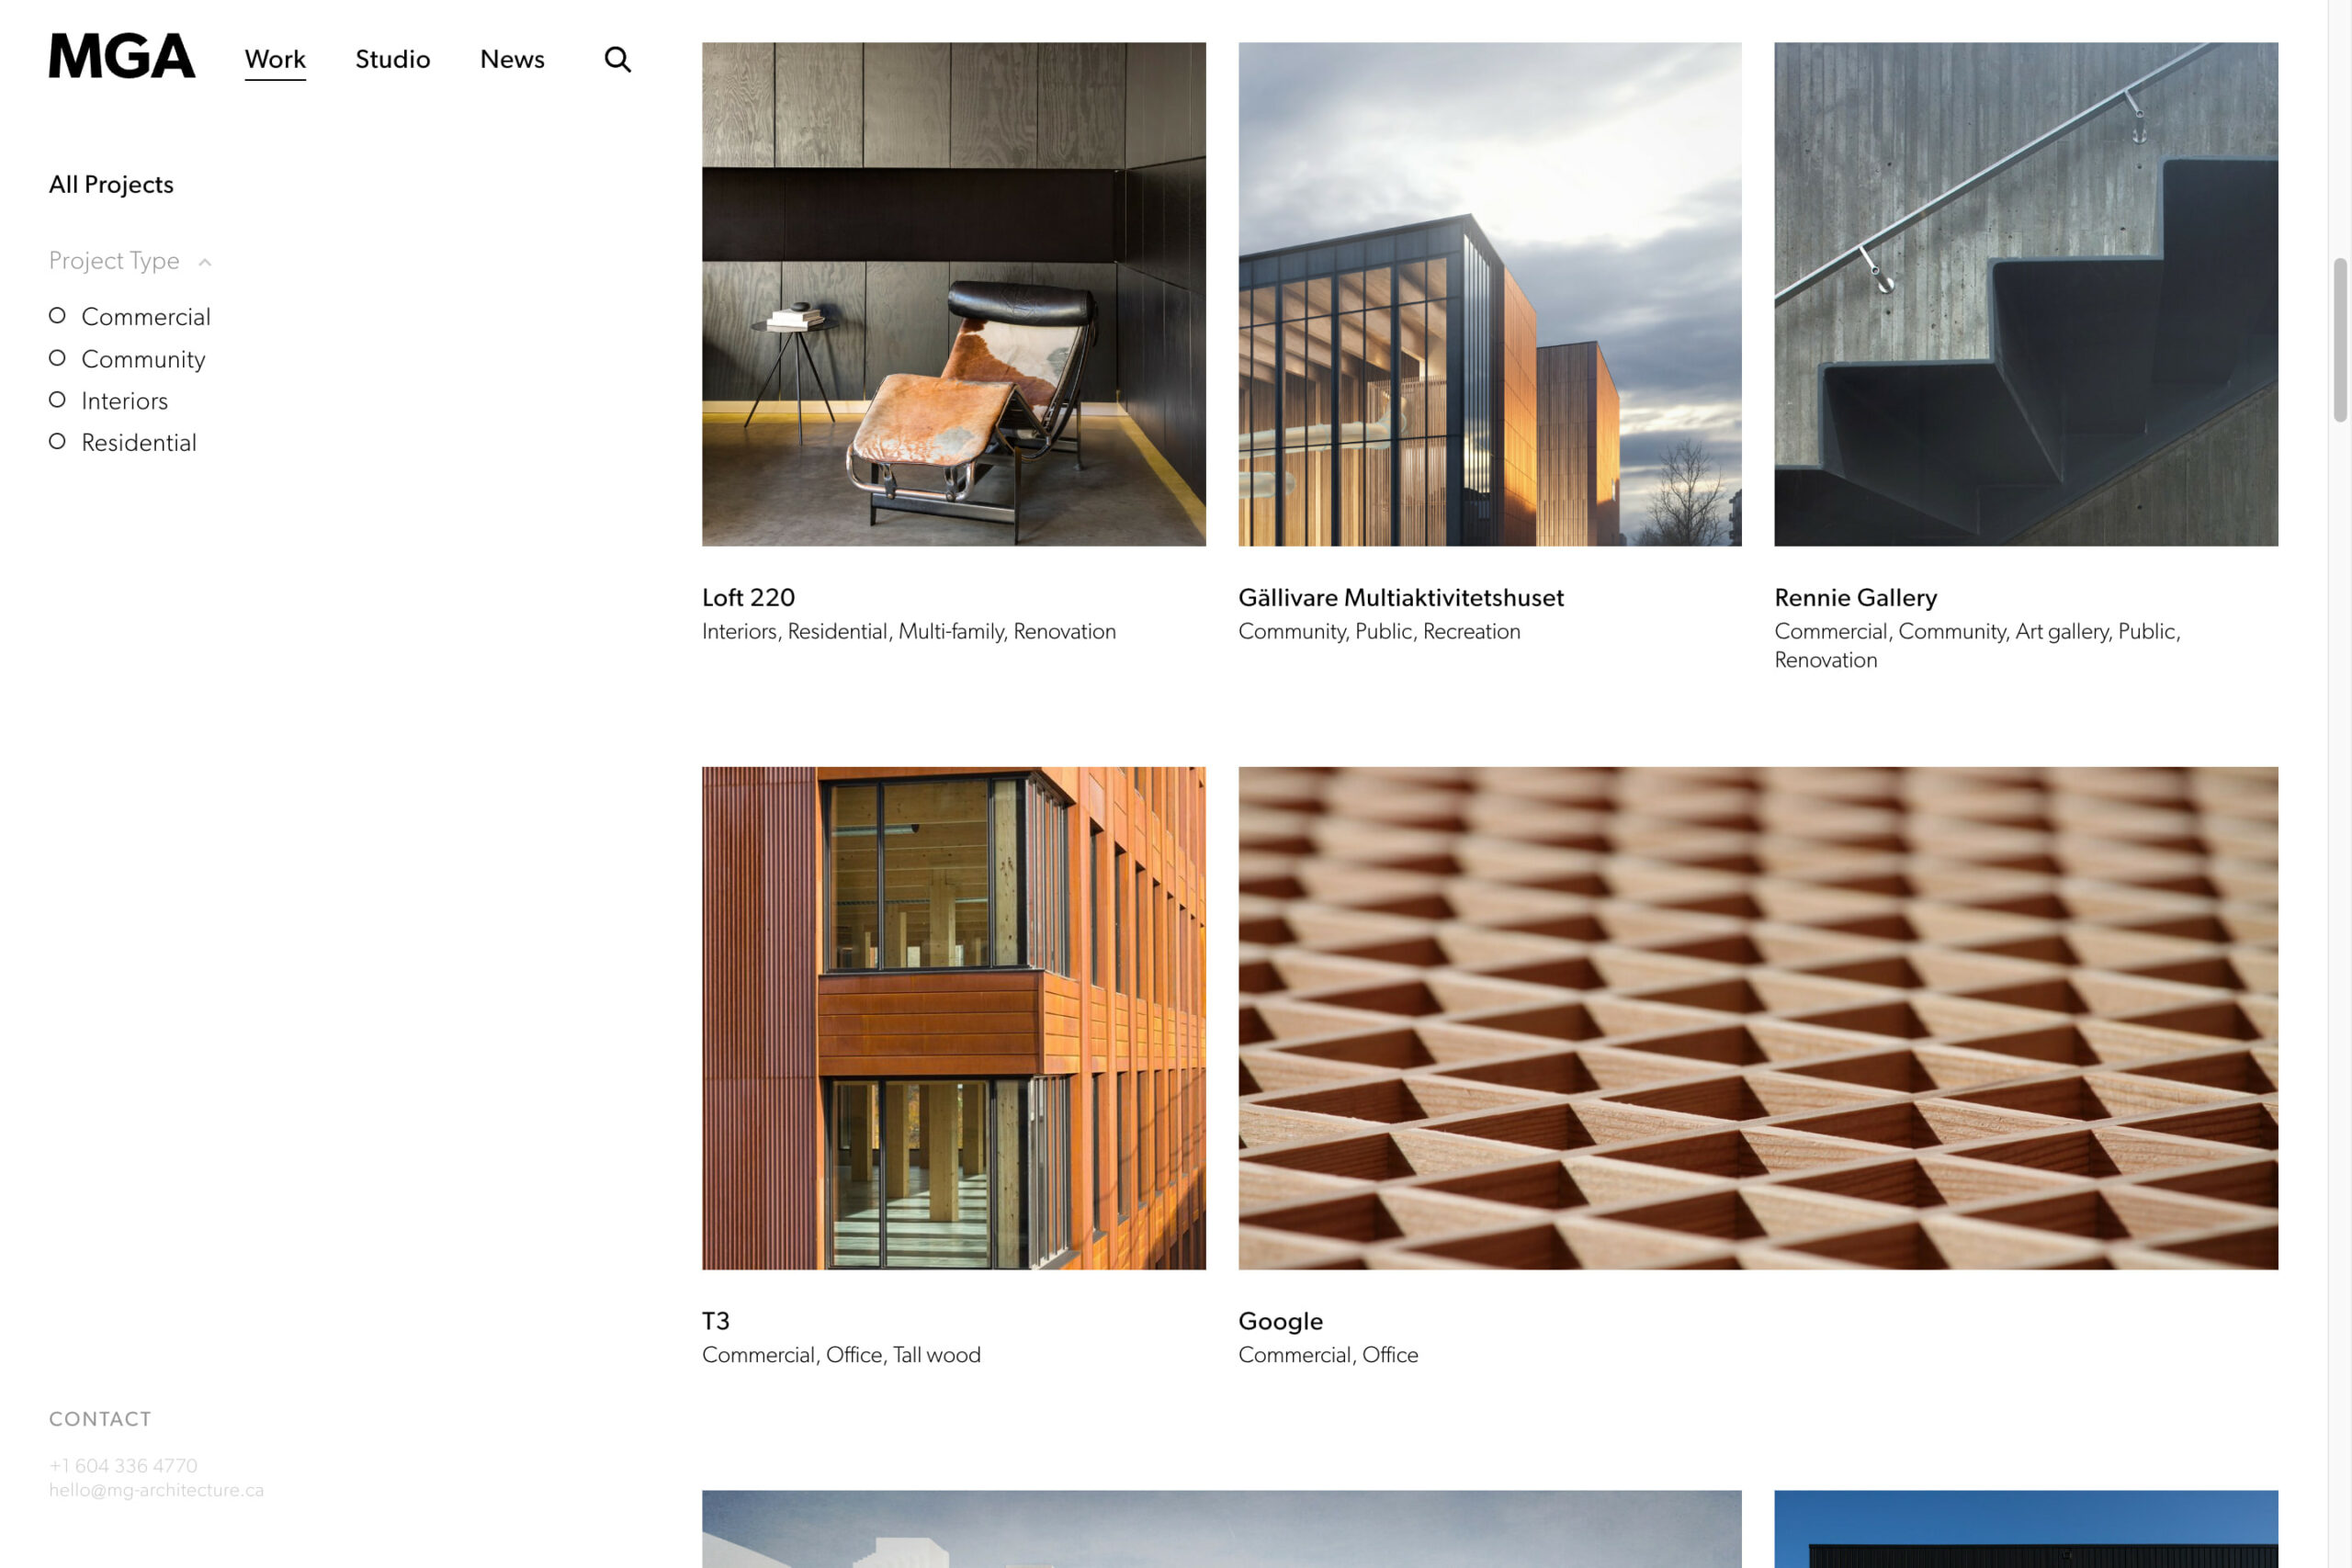Open the Gällivare Multiaktivitetshuset image
2352x1568 pixels.
point(1489,294)
